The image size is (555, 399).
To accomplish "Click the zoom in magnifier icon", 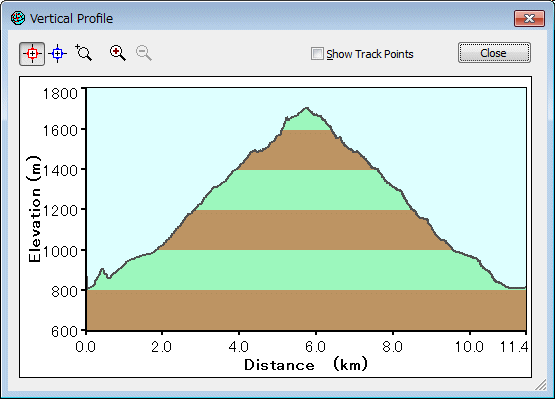I will tap(118, 53).
